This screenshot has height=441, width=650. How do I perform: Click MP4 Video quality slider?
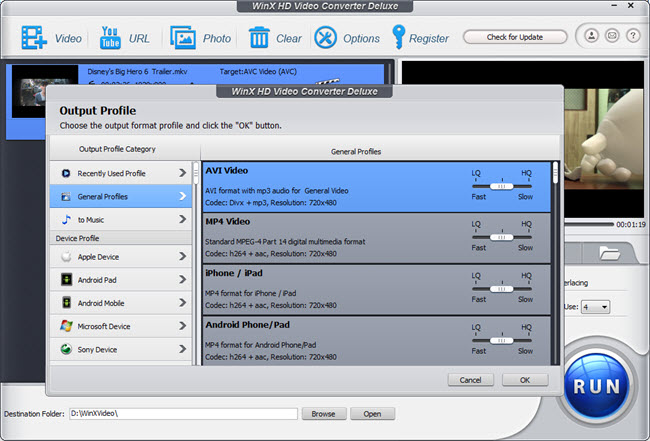(x=502, y=237)
